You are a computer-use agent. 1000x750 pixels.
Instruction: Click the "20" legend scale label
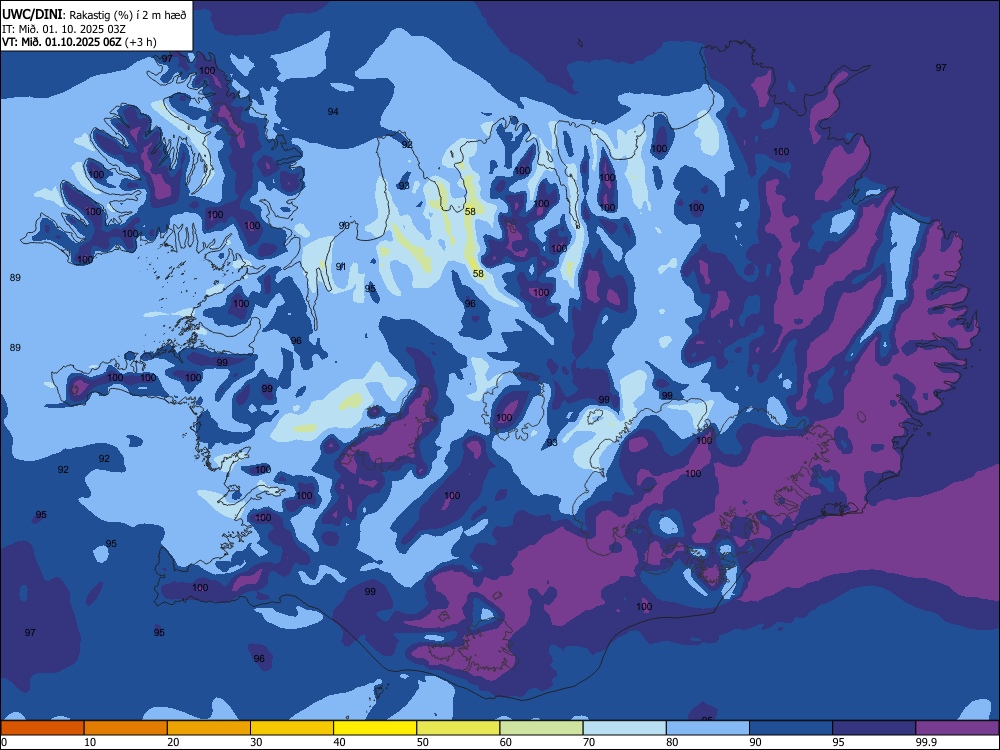[x=173, y=742]
